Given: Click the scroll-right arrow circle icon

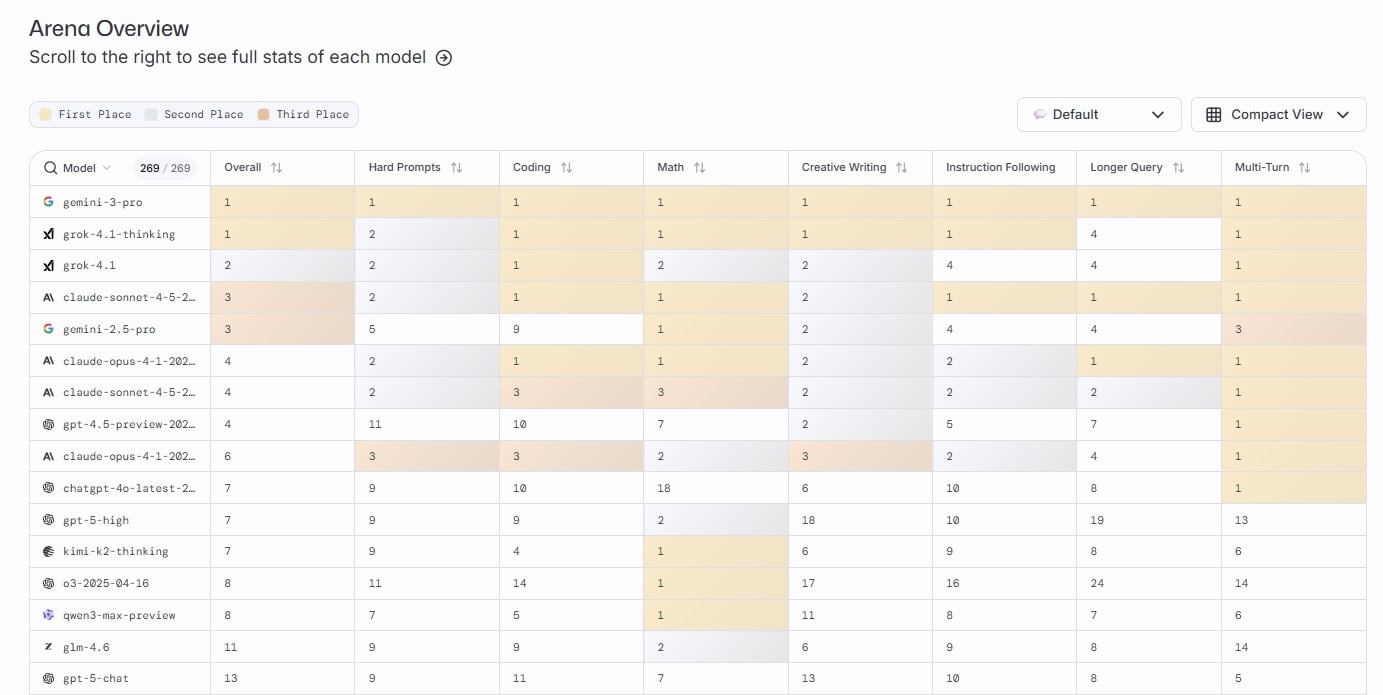Looking at the screenshot, I should (x=444, y=58).
